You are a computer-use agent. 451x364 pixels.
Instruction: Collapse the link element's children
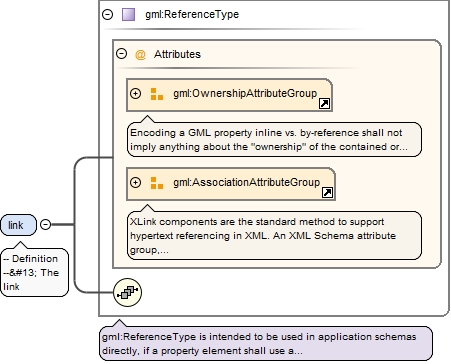pyautogui.click(x=45, y=225)
